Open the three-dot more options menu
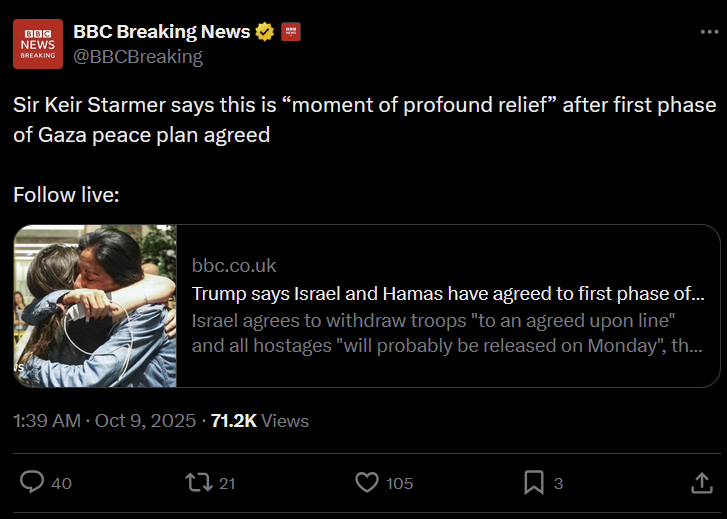Image resolution: width=727 pixels, height=519 pixels. [709, 32]
